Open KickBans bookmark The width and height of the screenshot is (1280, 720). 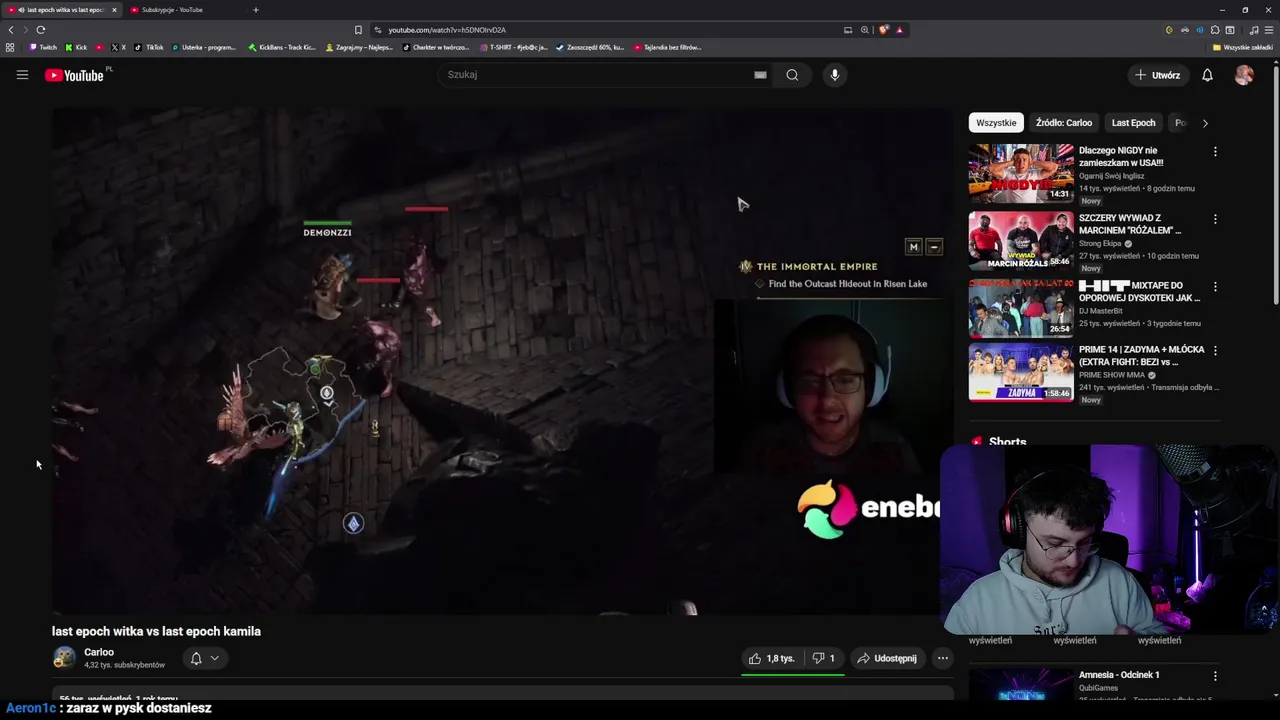tap(282, 47)
